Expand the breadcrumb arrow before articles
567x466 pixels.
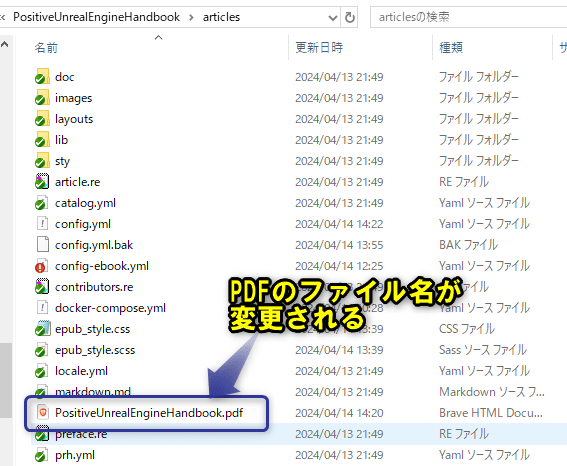[191, 17]
